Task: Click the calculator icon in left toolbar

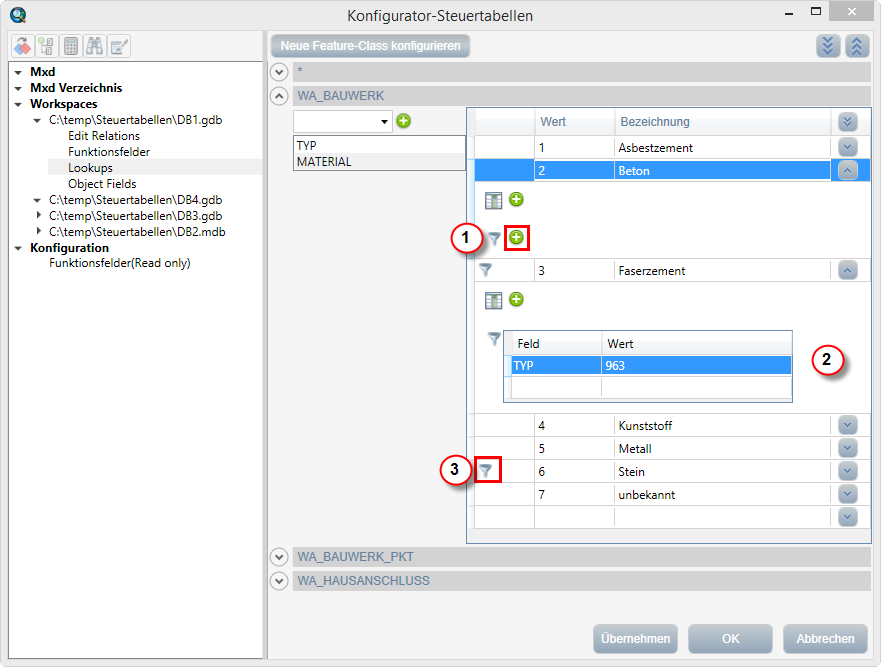Action: [x=71, y=46]
